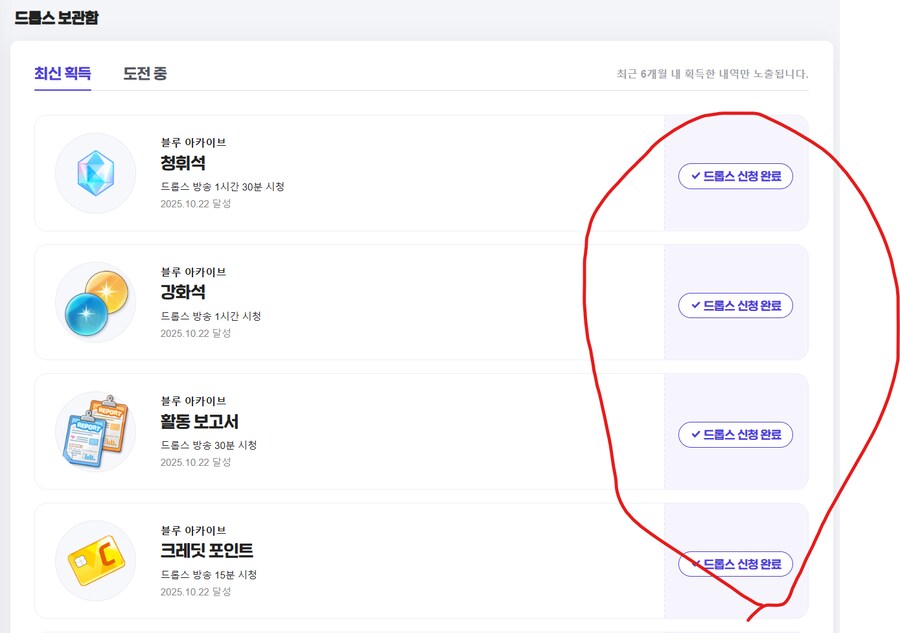Click 드롭스 신청 완료 on the 청휘석 row
The image size is (900, 633).
click(736, 176)
